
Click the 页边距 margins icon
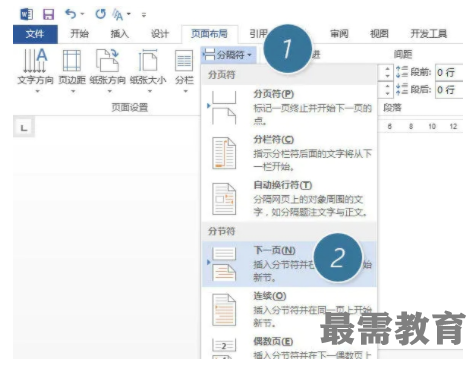coord(72,60)
